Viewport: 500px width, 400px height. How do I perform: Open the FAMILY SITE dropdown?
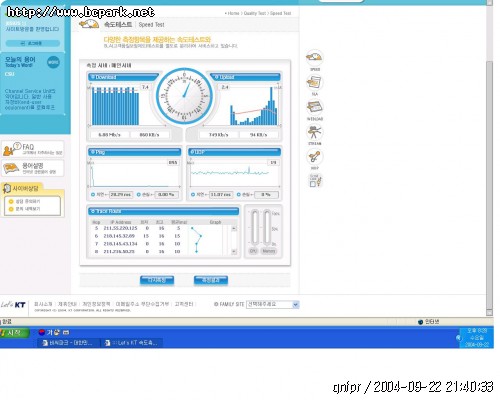pos(272,304)
